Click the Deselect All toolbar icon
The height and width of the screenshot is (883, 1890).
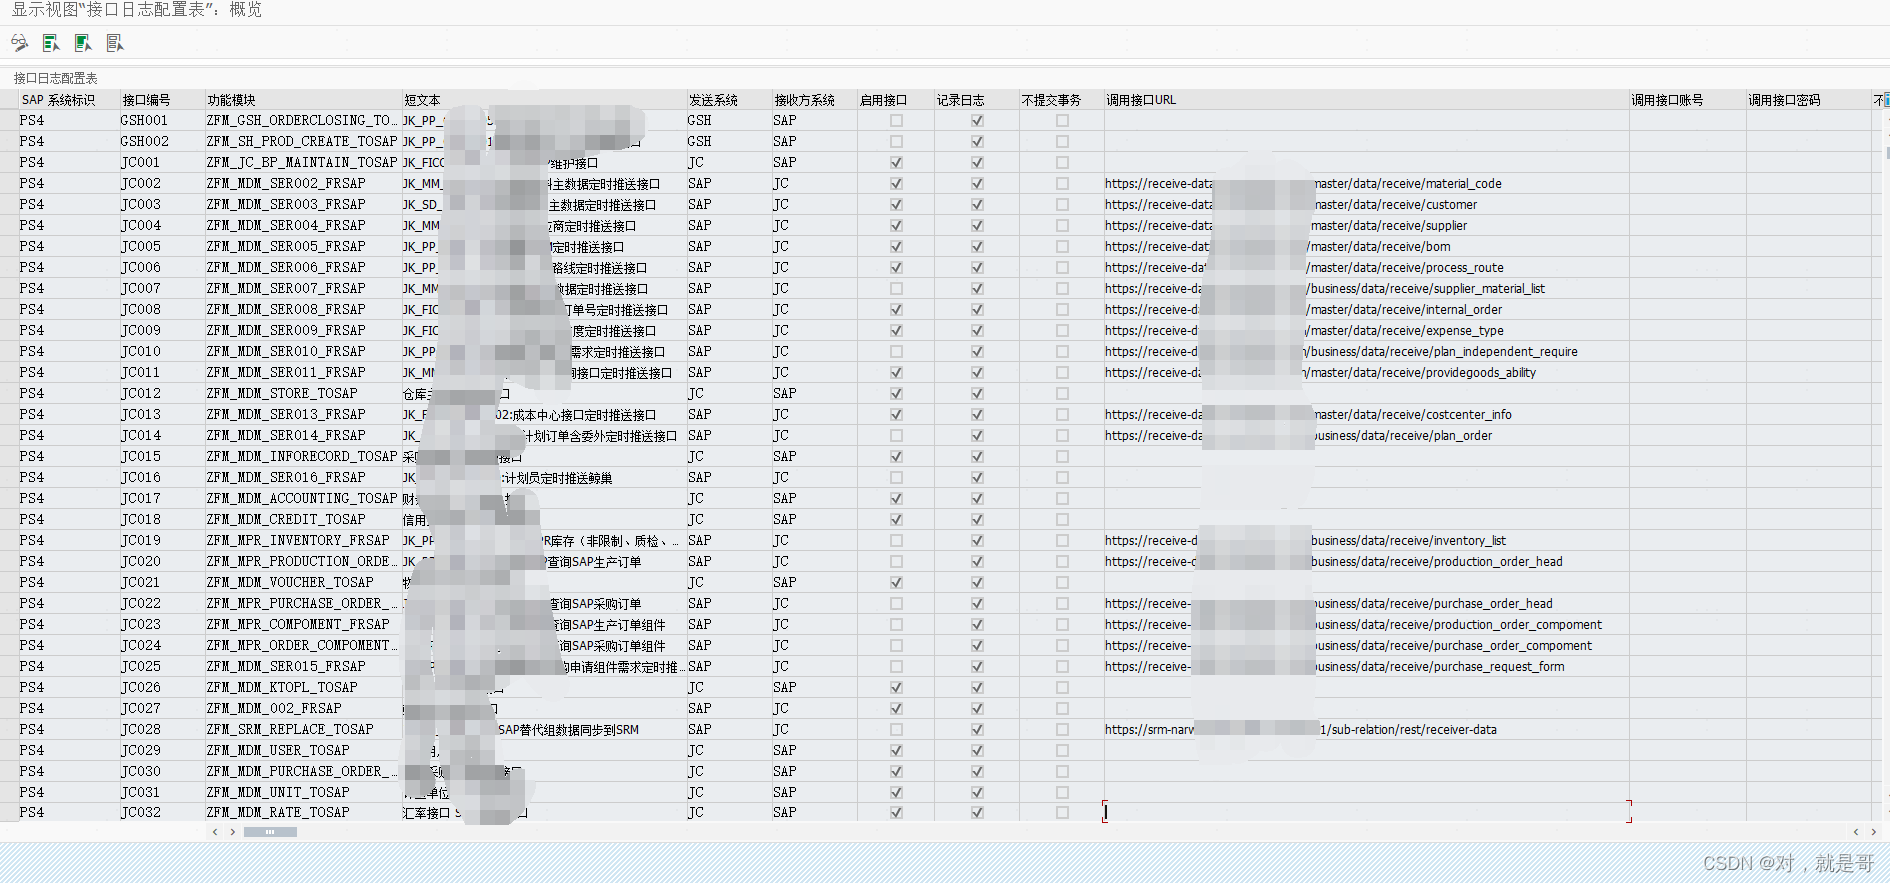[115, 43]
